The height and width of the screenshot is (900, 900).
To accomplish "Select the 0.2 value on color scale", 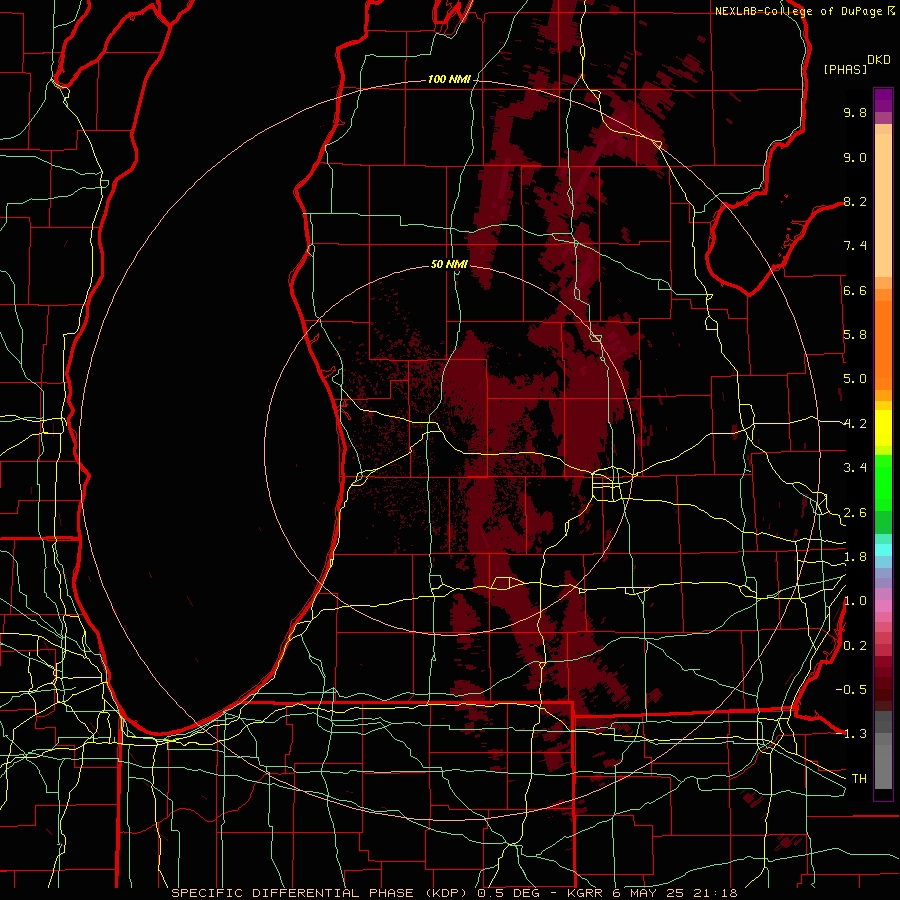I will click(x=855, y=646).
